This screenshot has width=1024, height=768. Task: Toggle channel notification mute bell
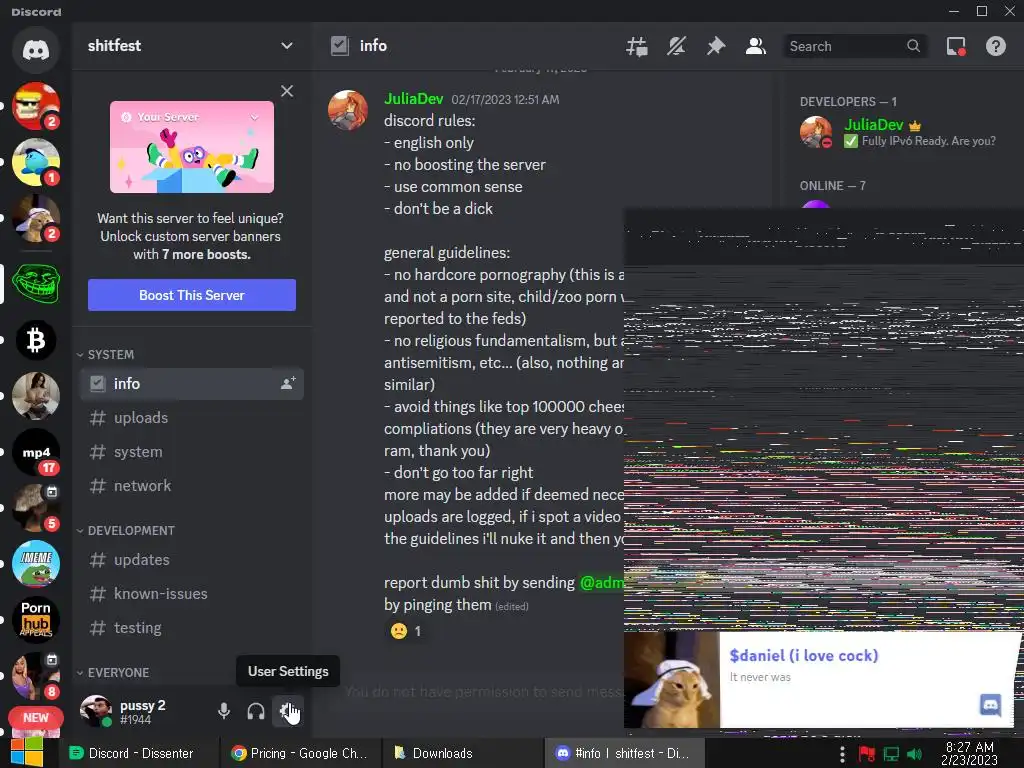point(676,46)
